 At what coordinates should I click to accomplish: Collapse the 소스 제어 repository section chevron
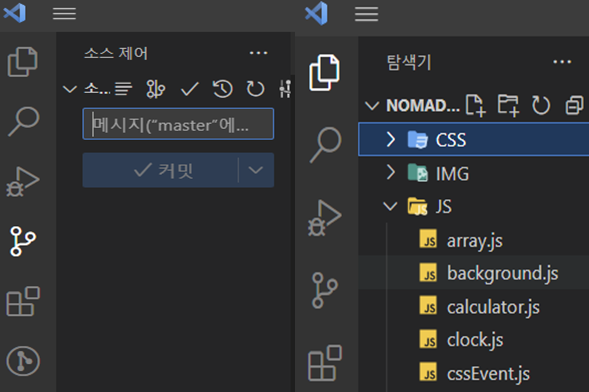point(70,89)
